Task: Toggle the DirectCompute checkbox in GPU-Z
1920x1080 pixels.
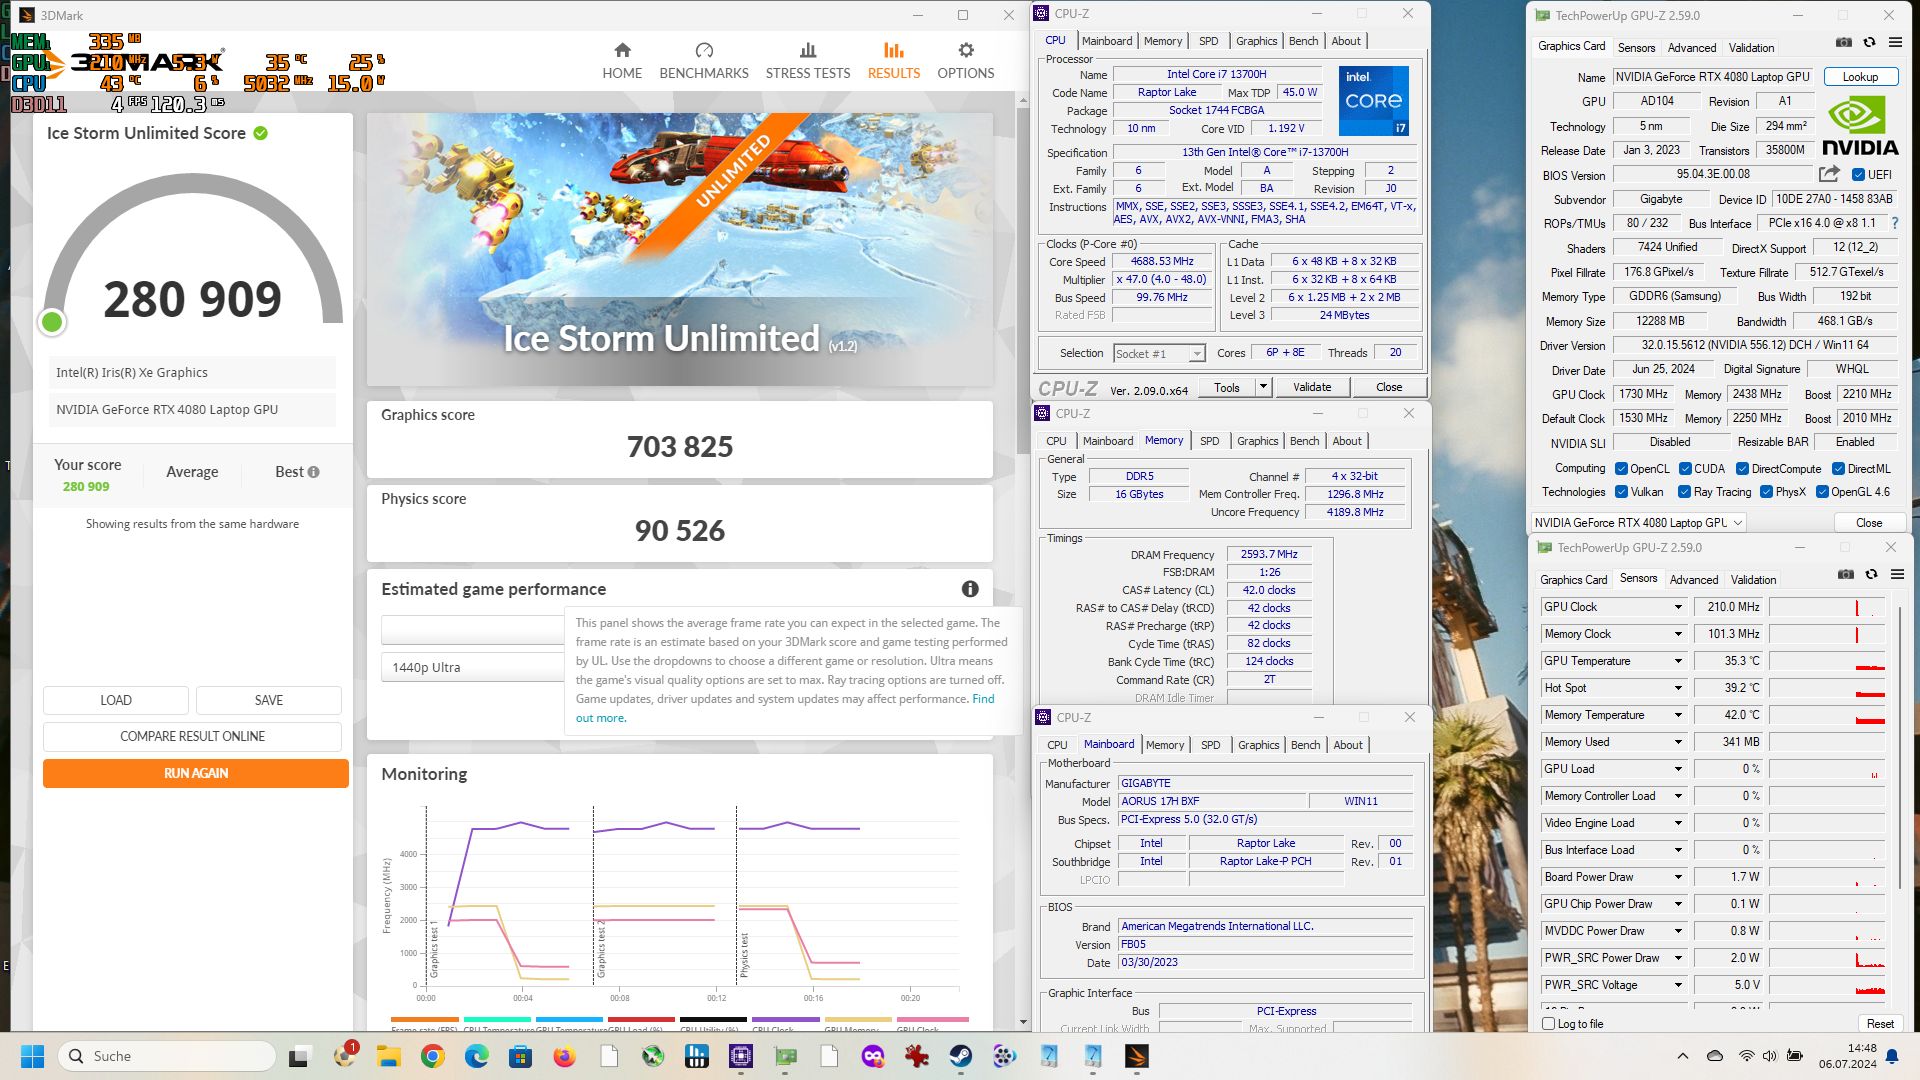Action: click(x=1742, y=468)
